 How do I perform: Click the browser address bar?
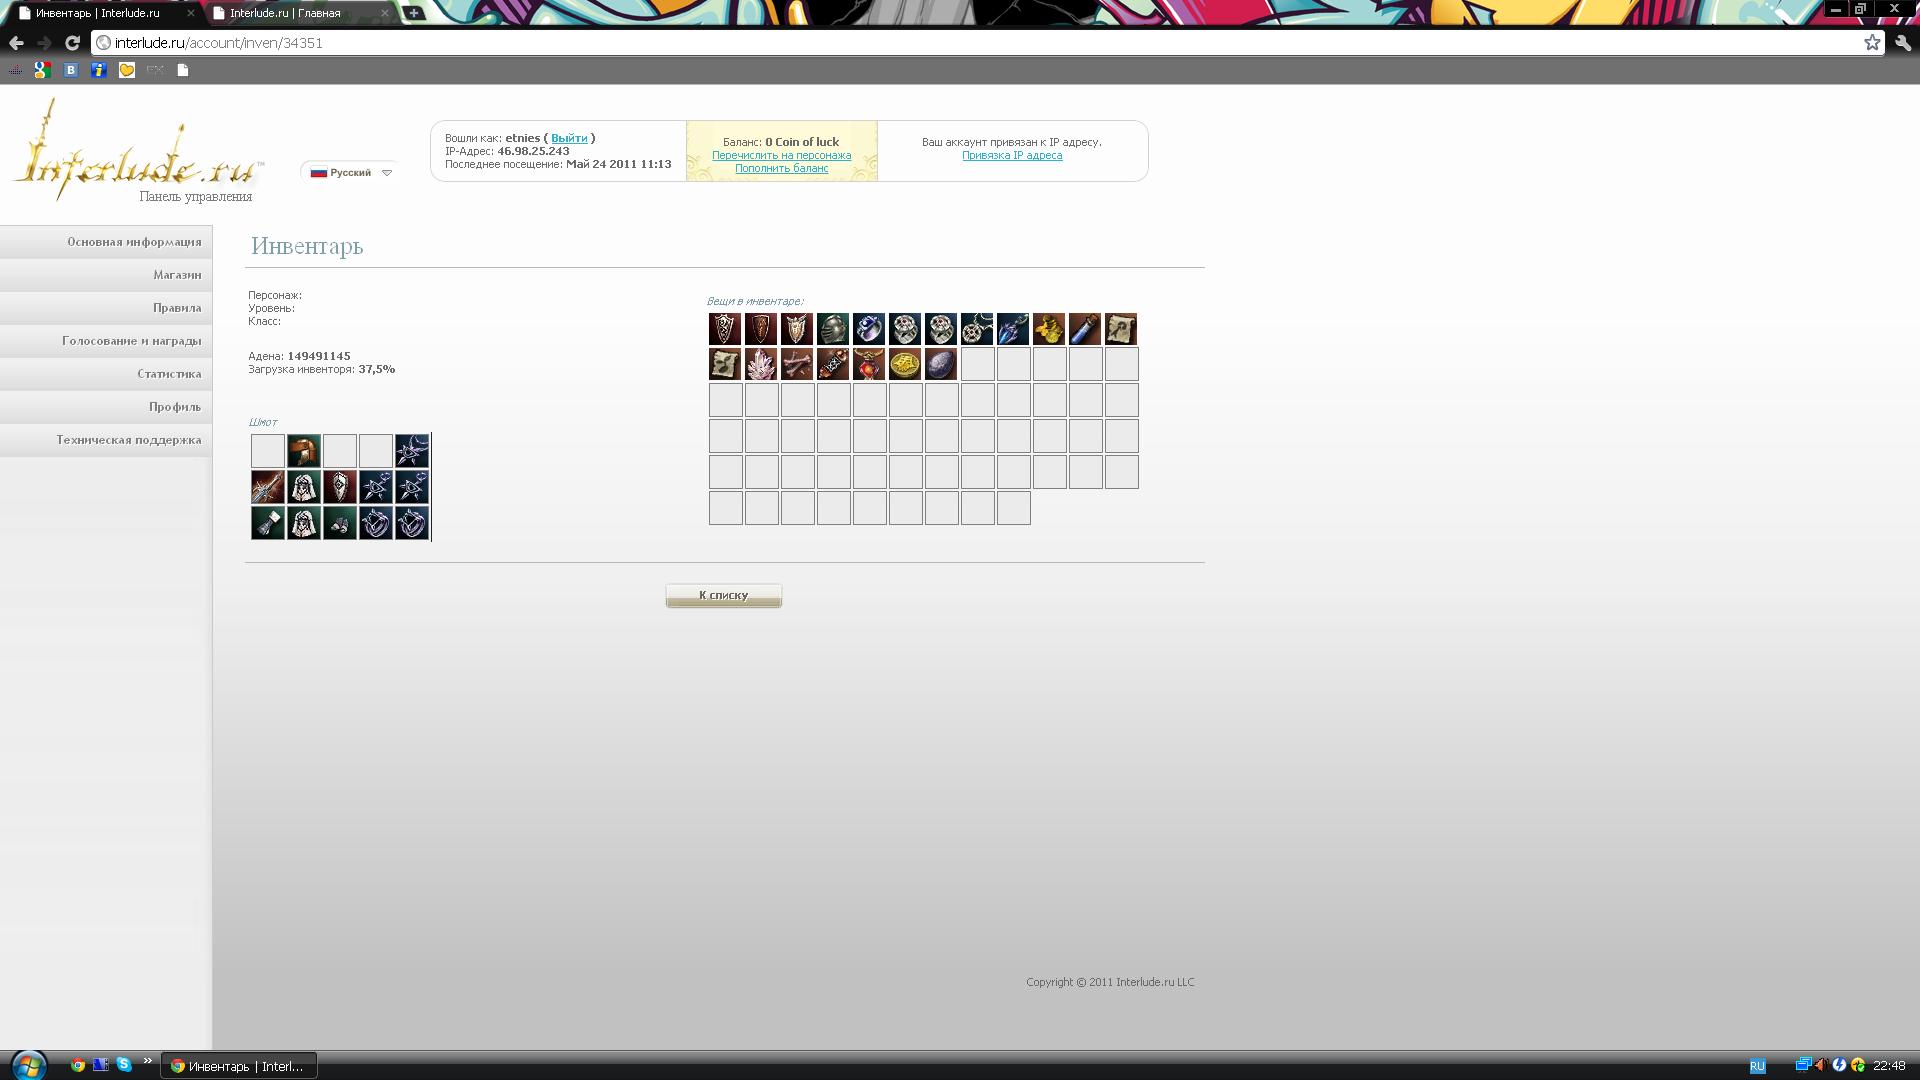tap(900, 43)
